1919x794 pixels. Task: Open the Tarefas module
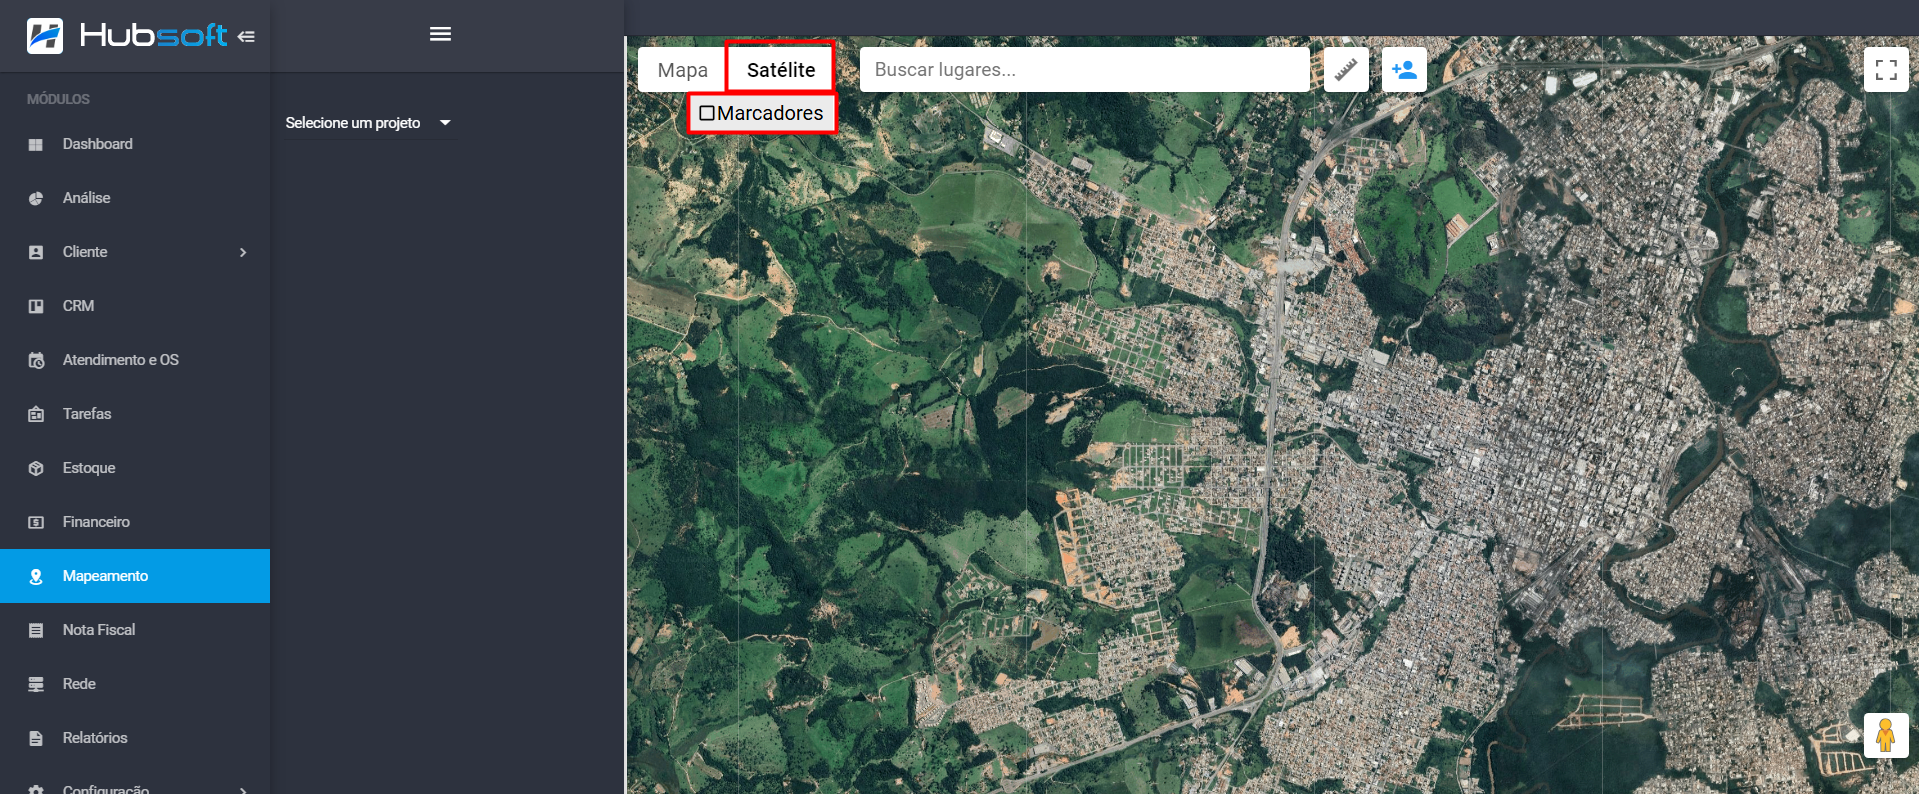(x=135, y=414)
